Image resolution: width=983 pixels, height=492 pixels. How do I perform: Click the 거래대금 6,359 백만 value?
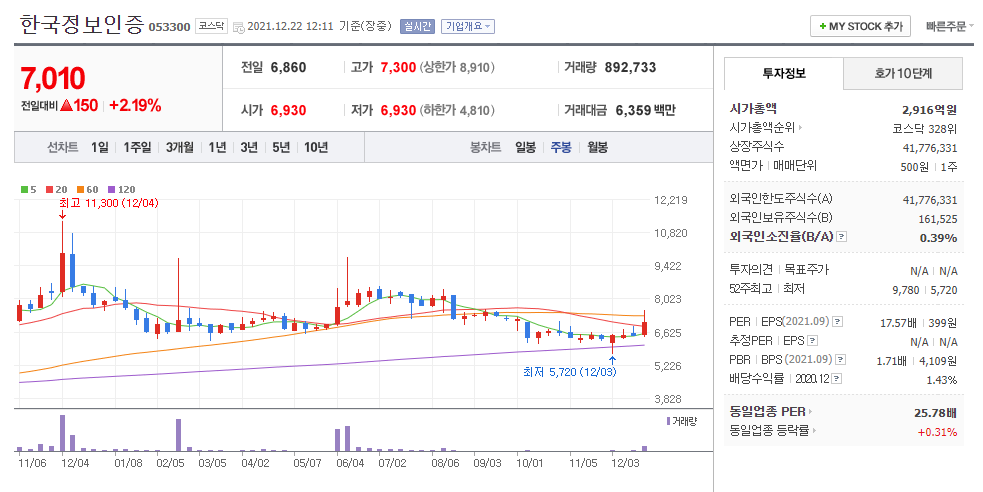click(x=645, y=110)
